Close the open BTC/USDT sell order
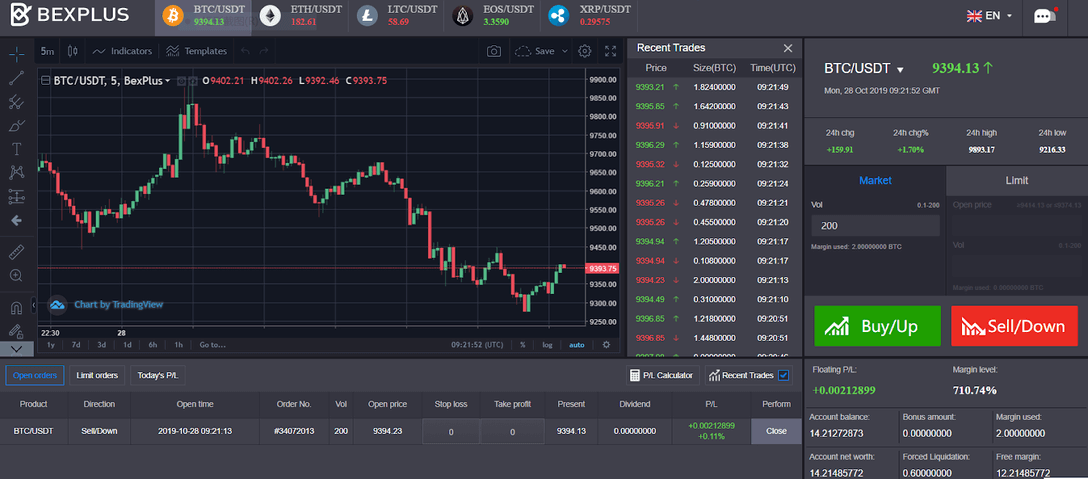The width and height of the screenshot is (1088, 479). tap(776, 431)
